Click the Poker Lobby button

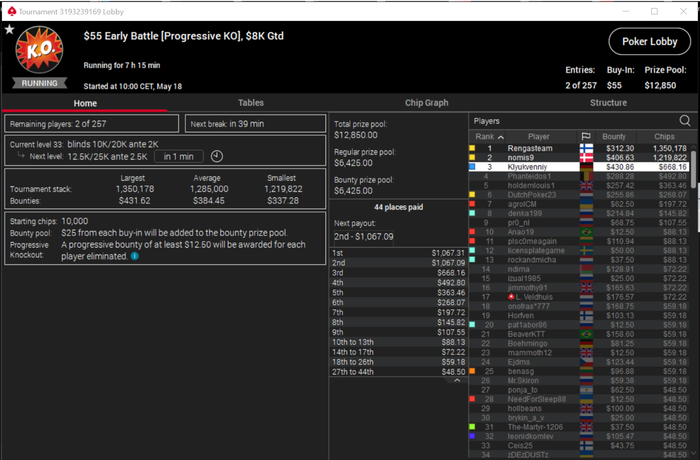coord(650,42)
